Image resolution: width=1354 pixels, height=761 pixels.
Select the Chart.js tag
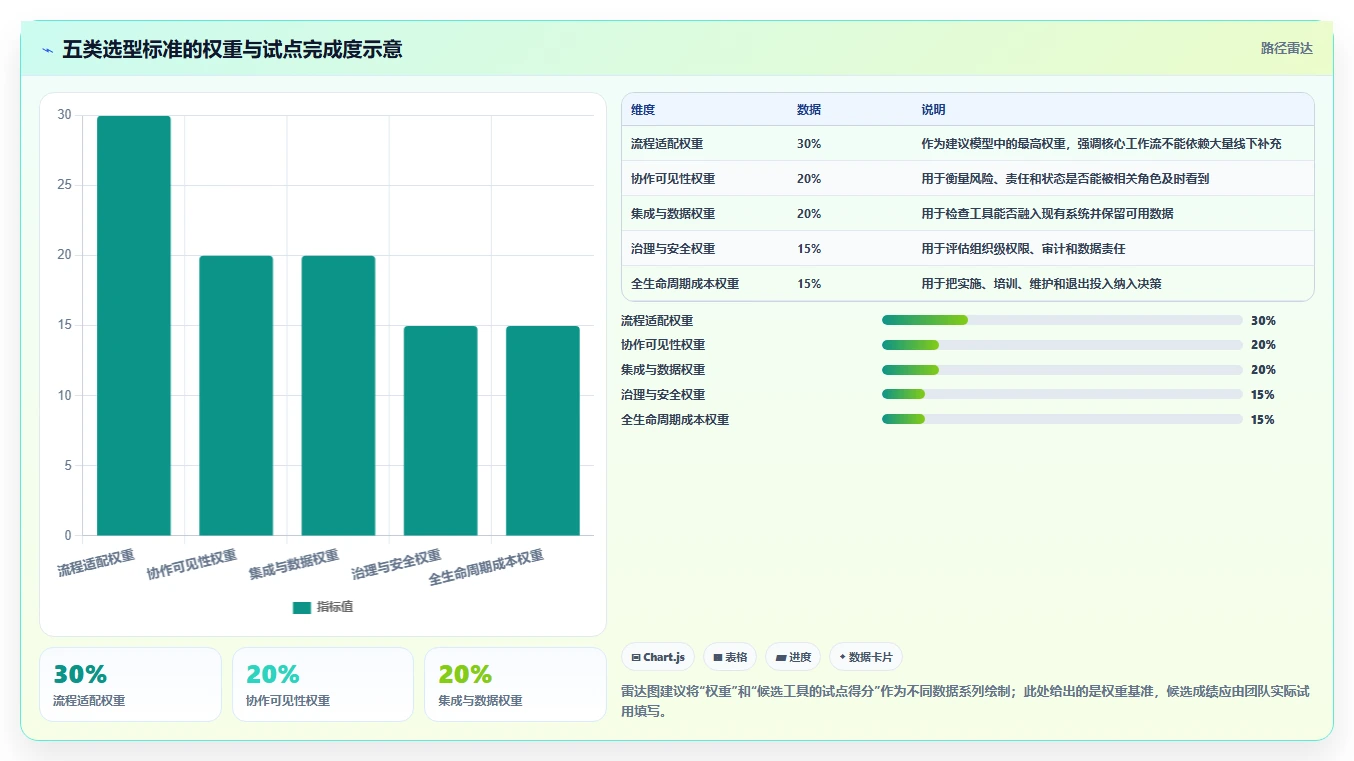click(x=658, y=657)
